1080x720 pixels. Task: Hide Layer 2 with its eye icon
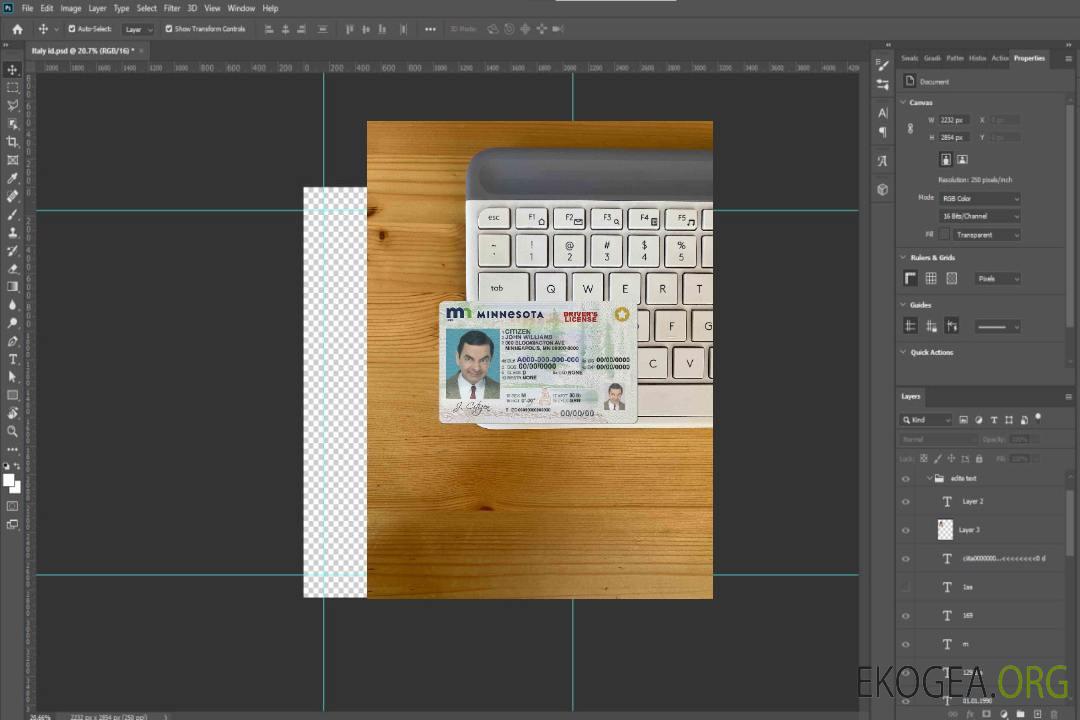click(x=906, y=501)
